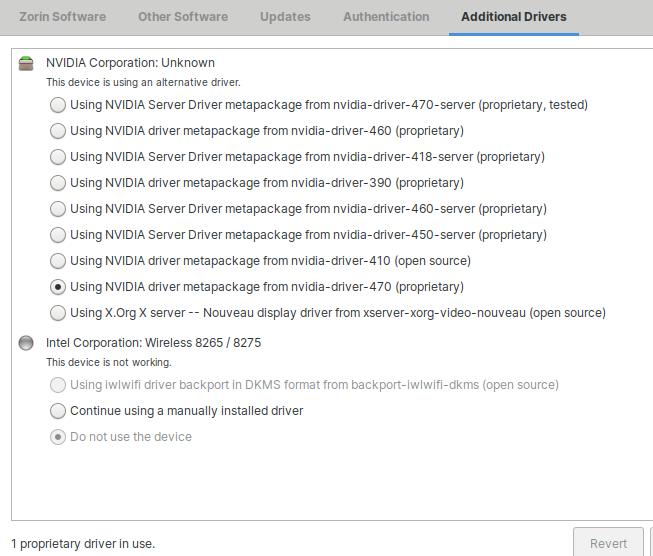Click Intel Corporation: Wireless 8265 / 8275 heading
Viewport: 653px width, 556px height.
[153, 343]
